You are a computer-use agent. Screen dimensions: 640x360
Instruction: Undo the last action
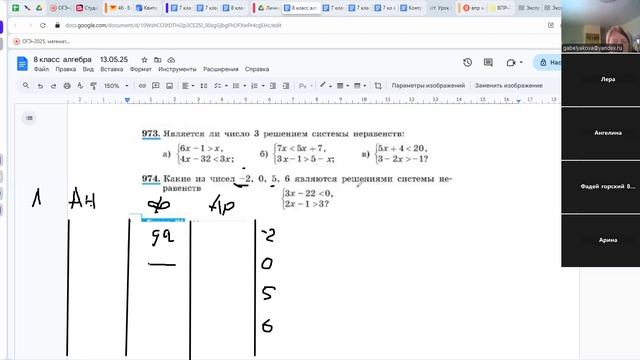[x=40, y=86]
